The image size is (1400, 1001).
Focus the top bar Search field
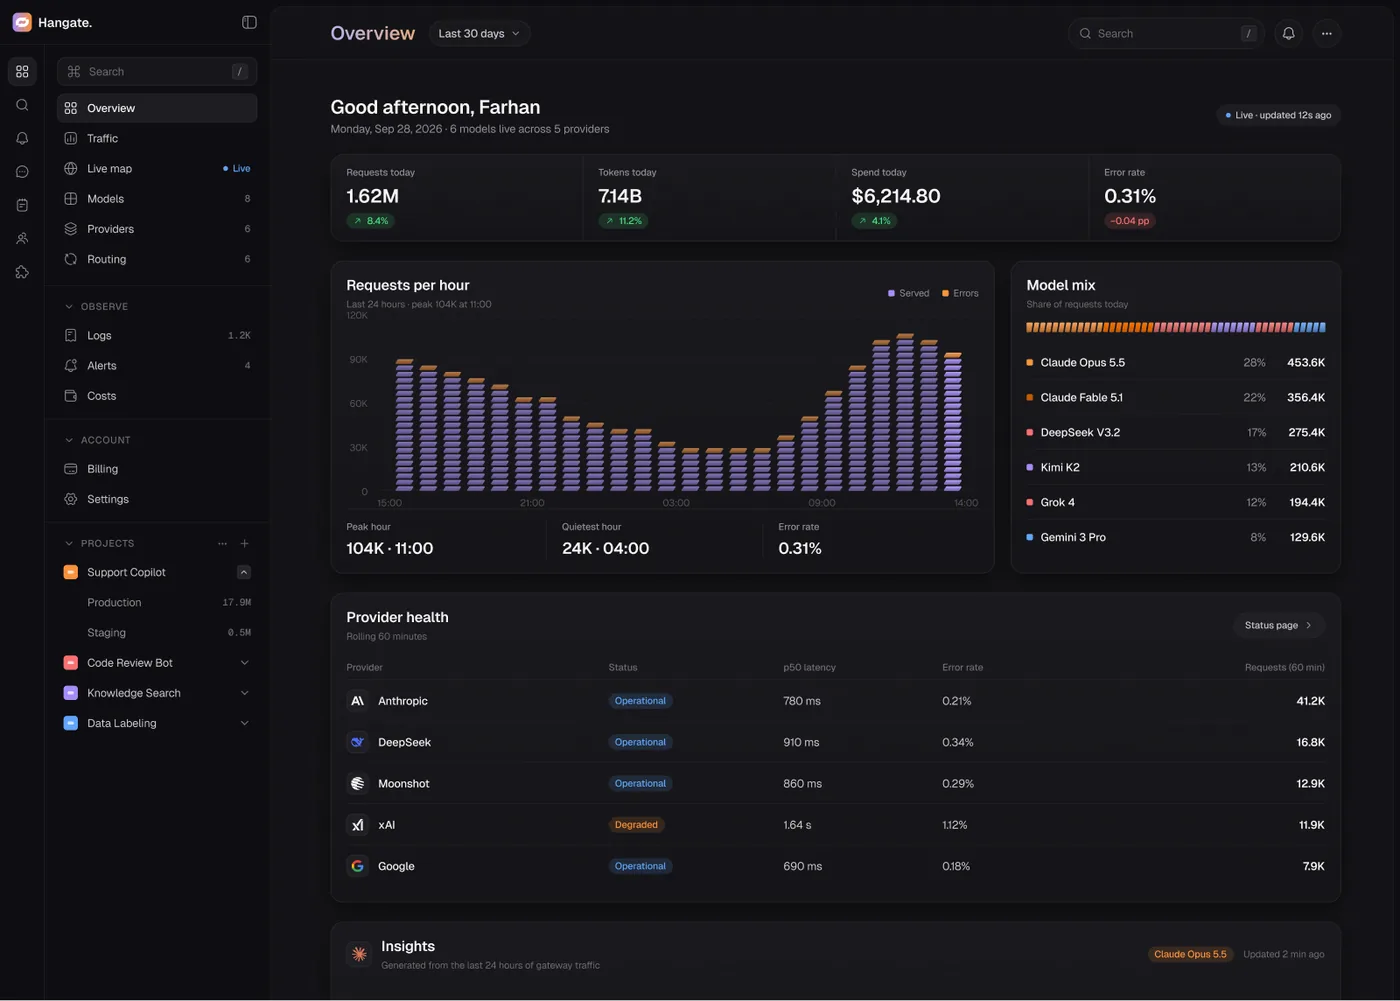click(1166, 33)
